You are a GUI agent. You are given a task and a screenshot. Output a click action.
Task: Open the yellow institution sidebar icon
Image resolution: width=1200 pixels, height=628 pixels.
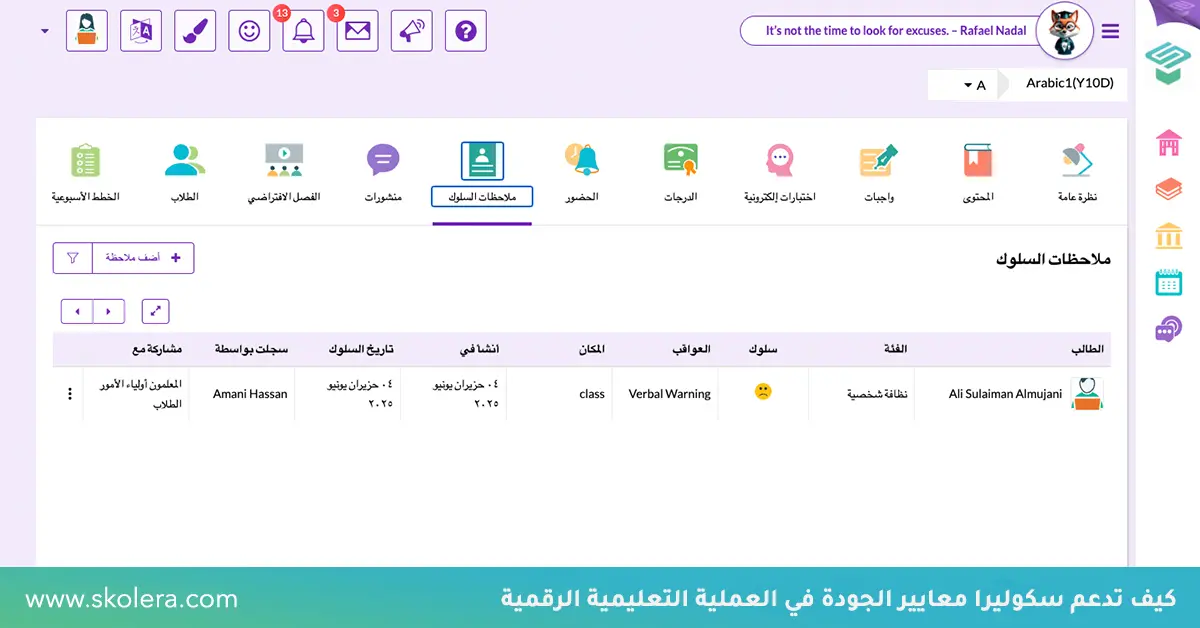(x=1168, y=236)
